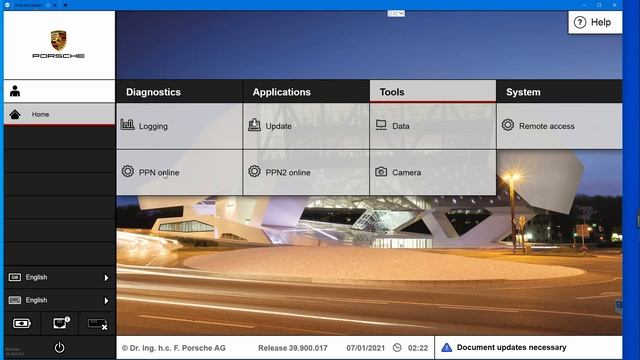Select the Tools tab

[433, 92]
